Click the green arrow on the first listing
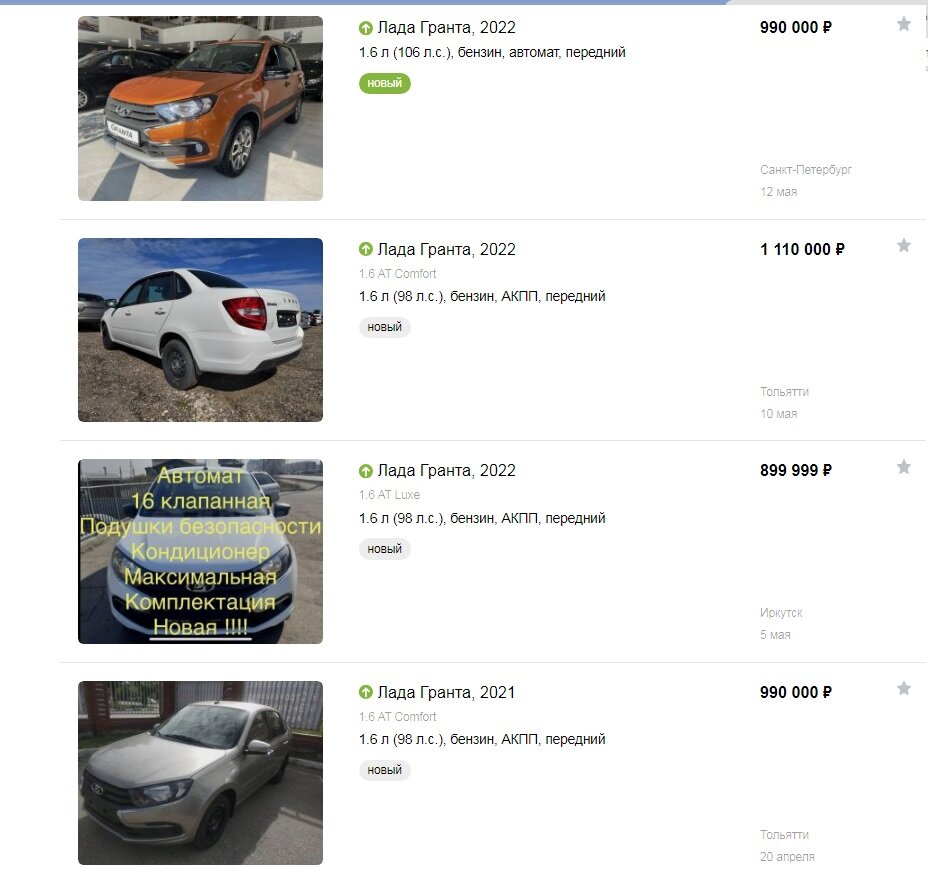928x888 pixels. 366,28
